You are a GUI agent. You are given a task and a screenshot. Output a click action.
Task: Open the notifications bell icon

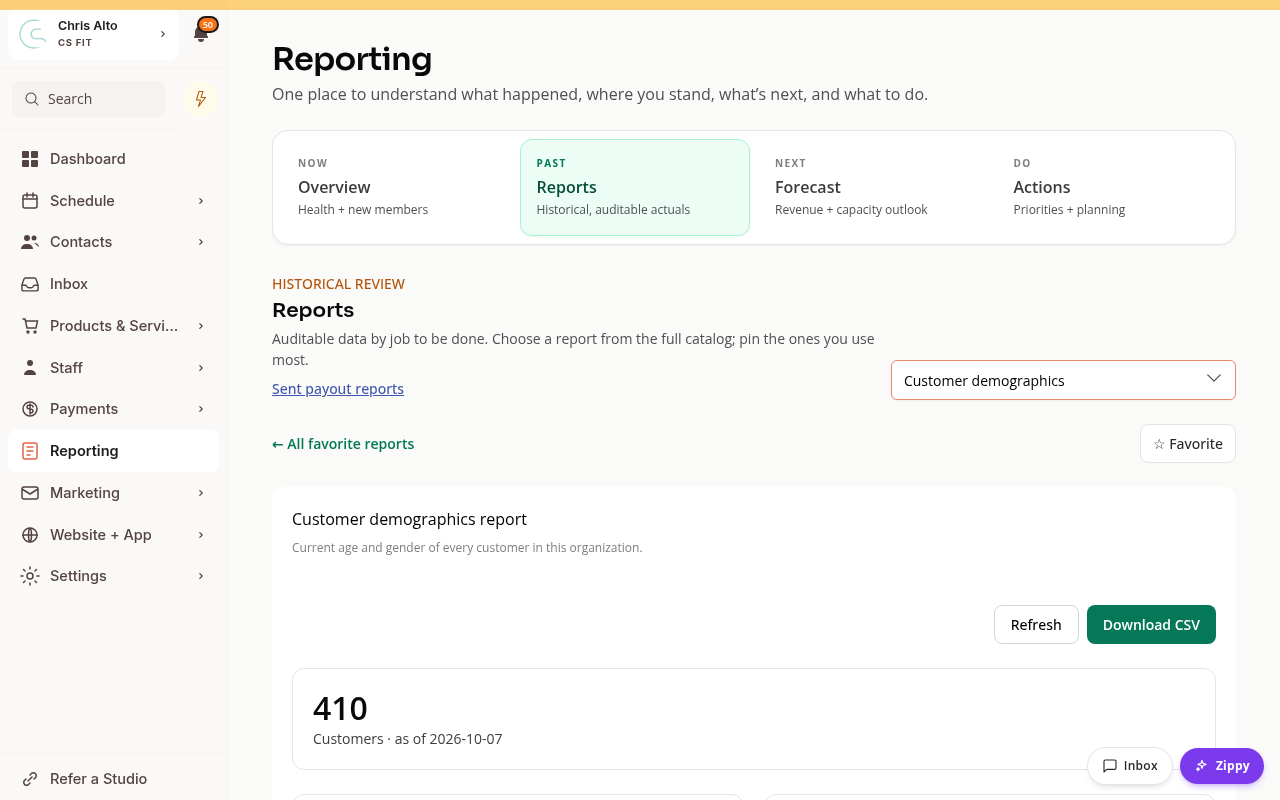pyautogui.click(x=201, y=34)
